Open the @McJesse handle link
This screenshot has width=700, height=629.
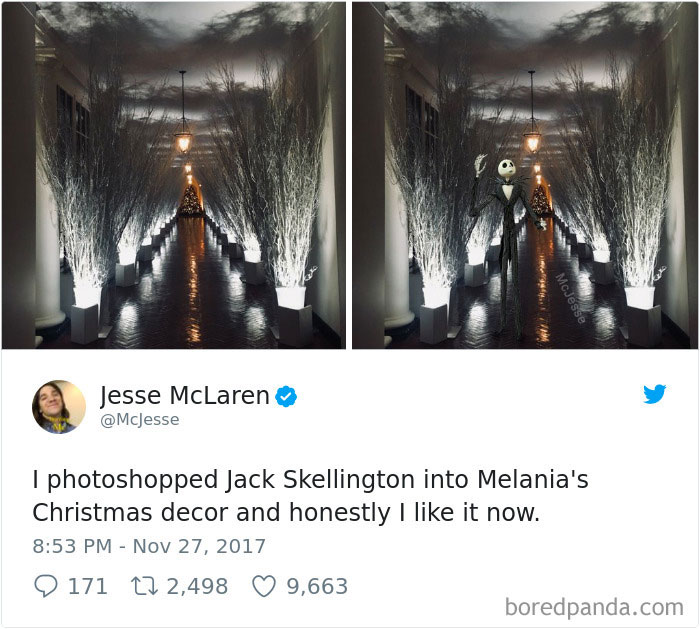point(140,420)
